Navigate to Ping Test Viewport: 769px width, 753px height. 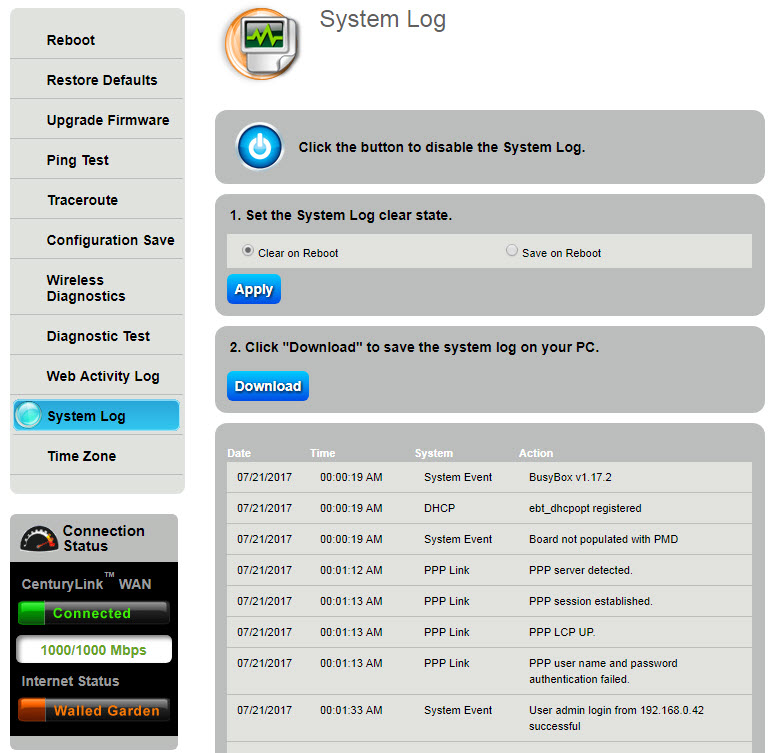tap(78, 160)
